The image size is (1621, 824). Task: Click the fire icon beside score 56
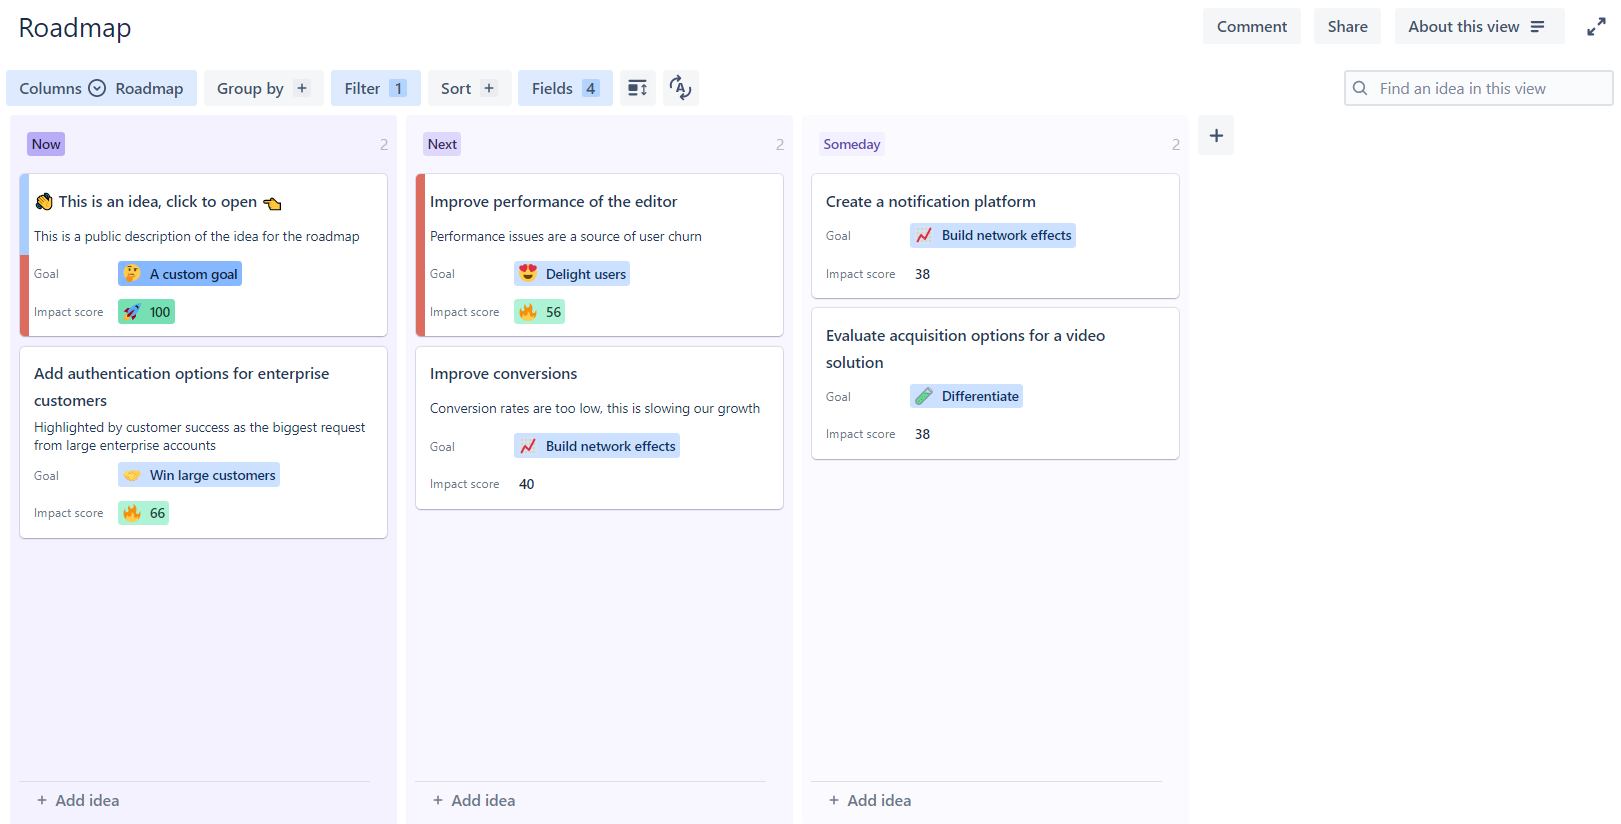click(528, 312)
